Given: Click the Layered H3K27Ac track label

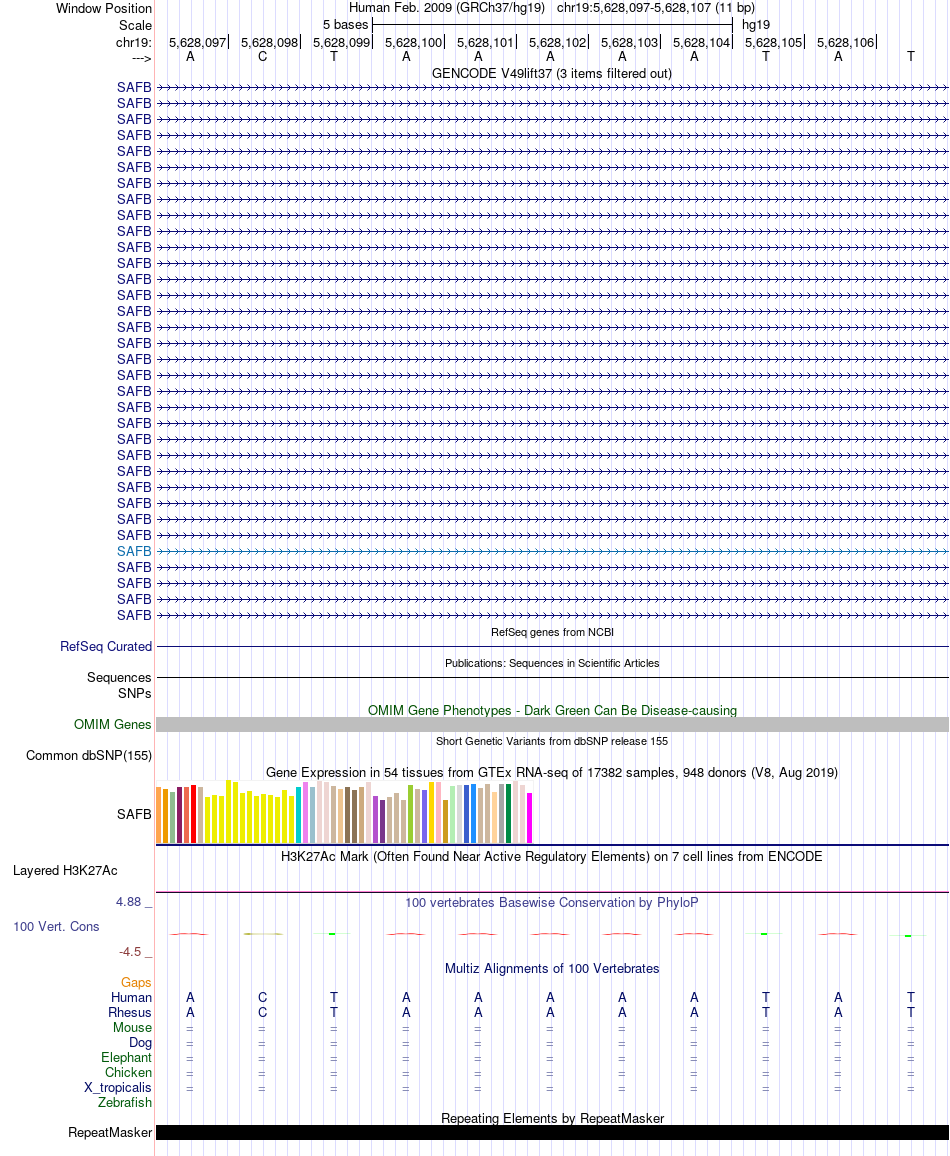Looking at the screenshot, I should click(x=65, y=871).
